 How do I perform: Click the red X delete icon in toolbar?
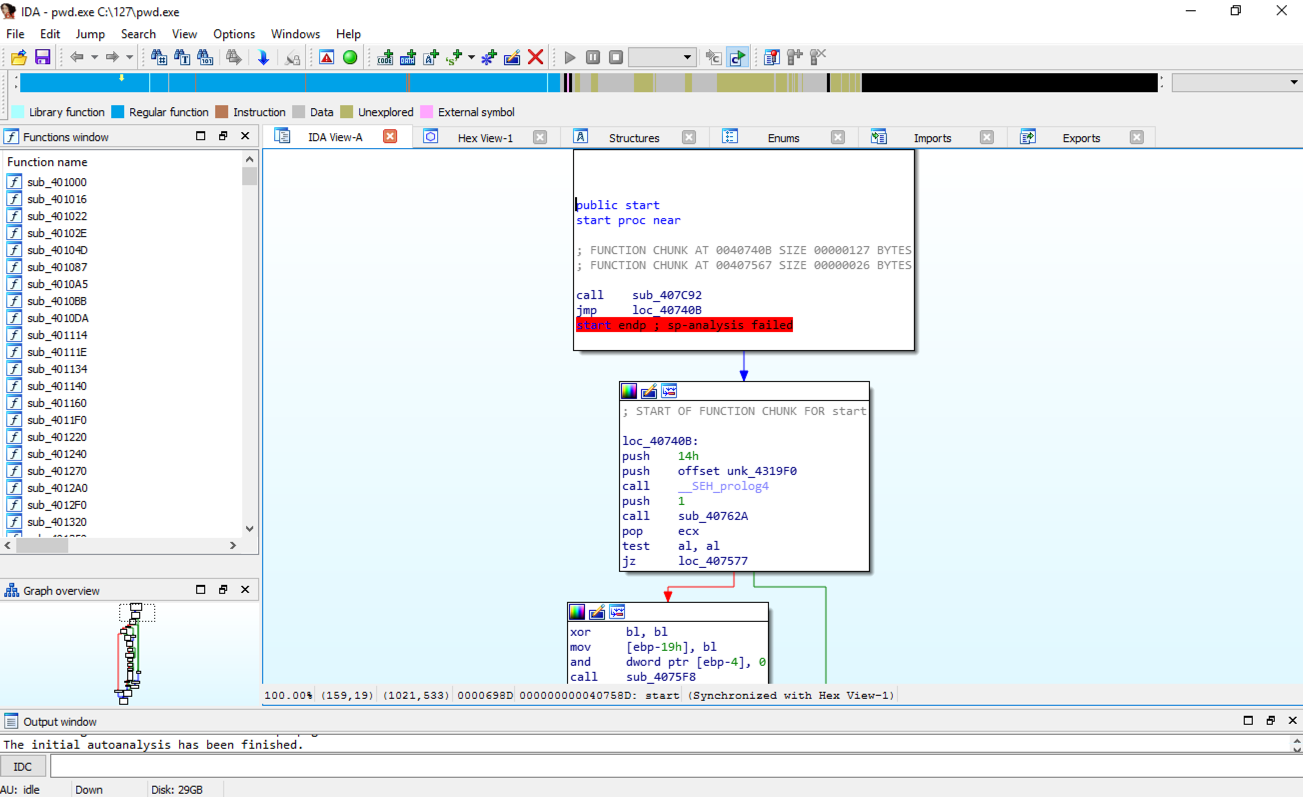click(x=536, y=58)
